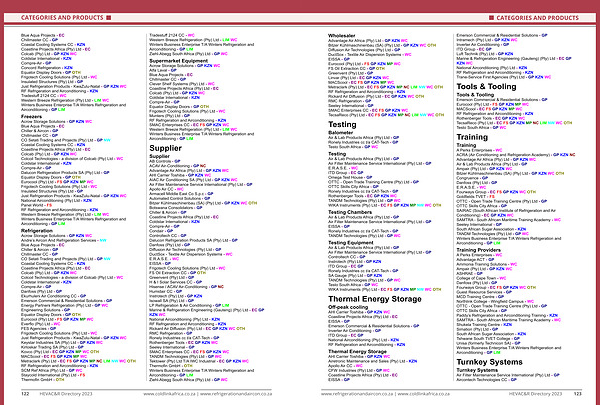Click the 'Ekurhuleni Air Conditioning CC' entry

[54, 296]
